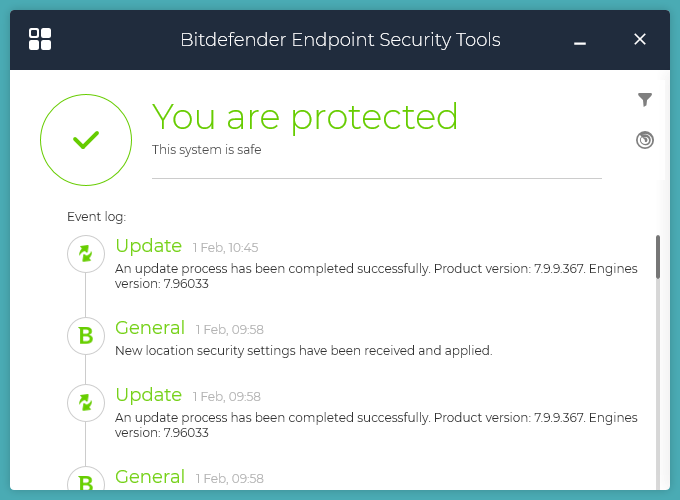Open the modules grid icon in title bar
The width and height of the screenshot is (680, 500).
coord(40,40)
